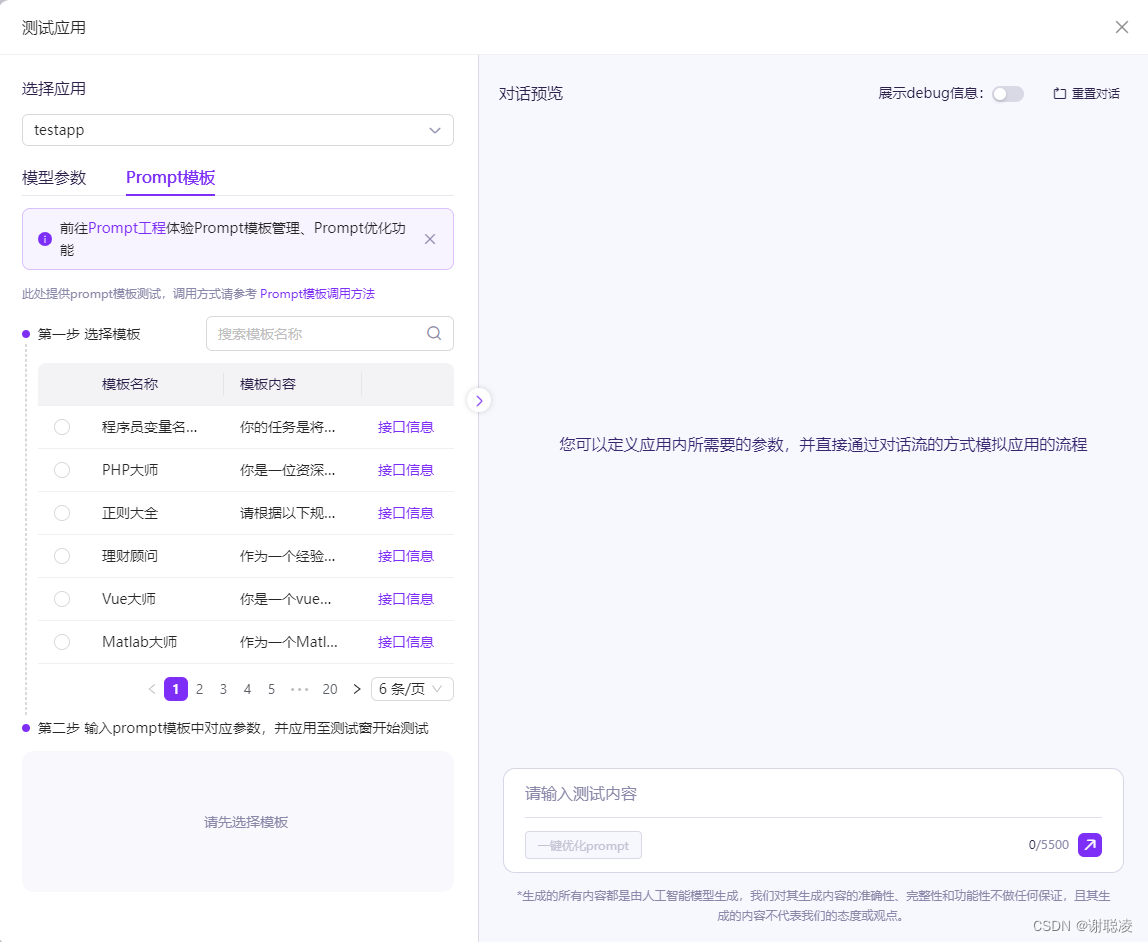Jump to page 4 in the template pagination

pos(247,689)
